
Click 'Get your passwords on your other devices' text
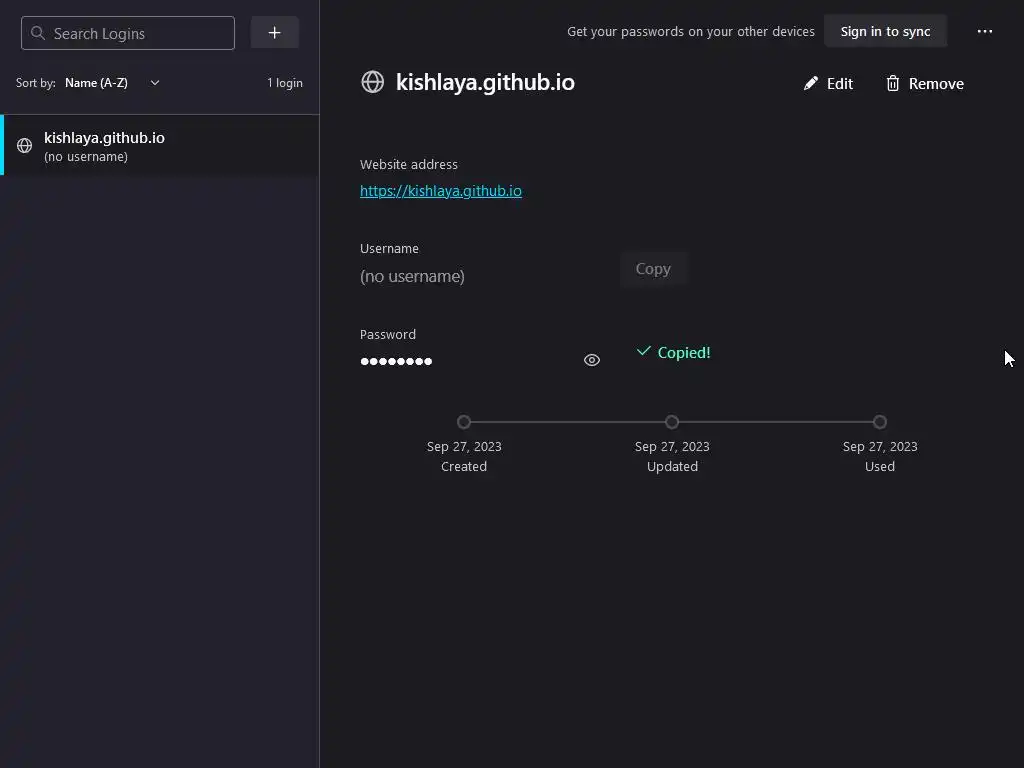tap(691, 31)
